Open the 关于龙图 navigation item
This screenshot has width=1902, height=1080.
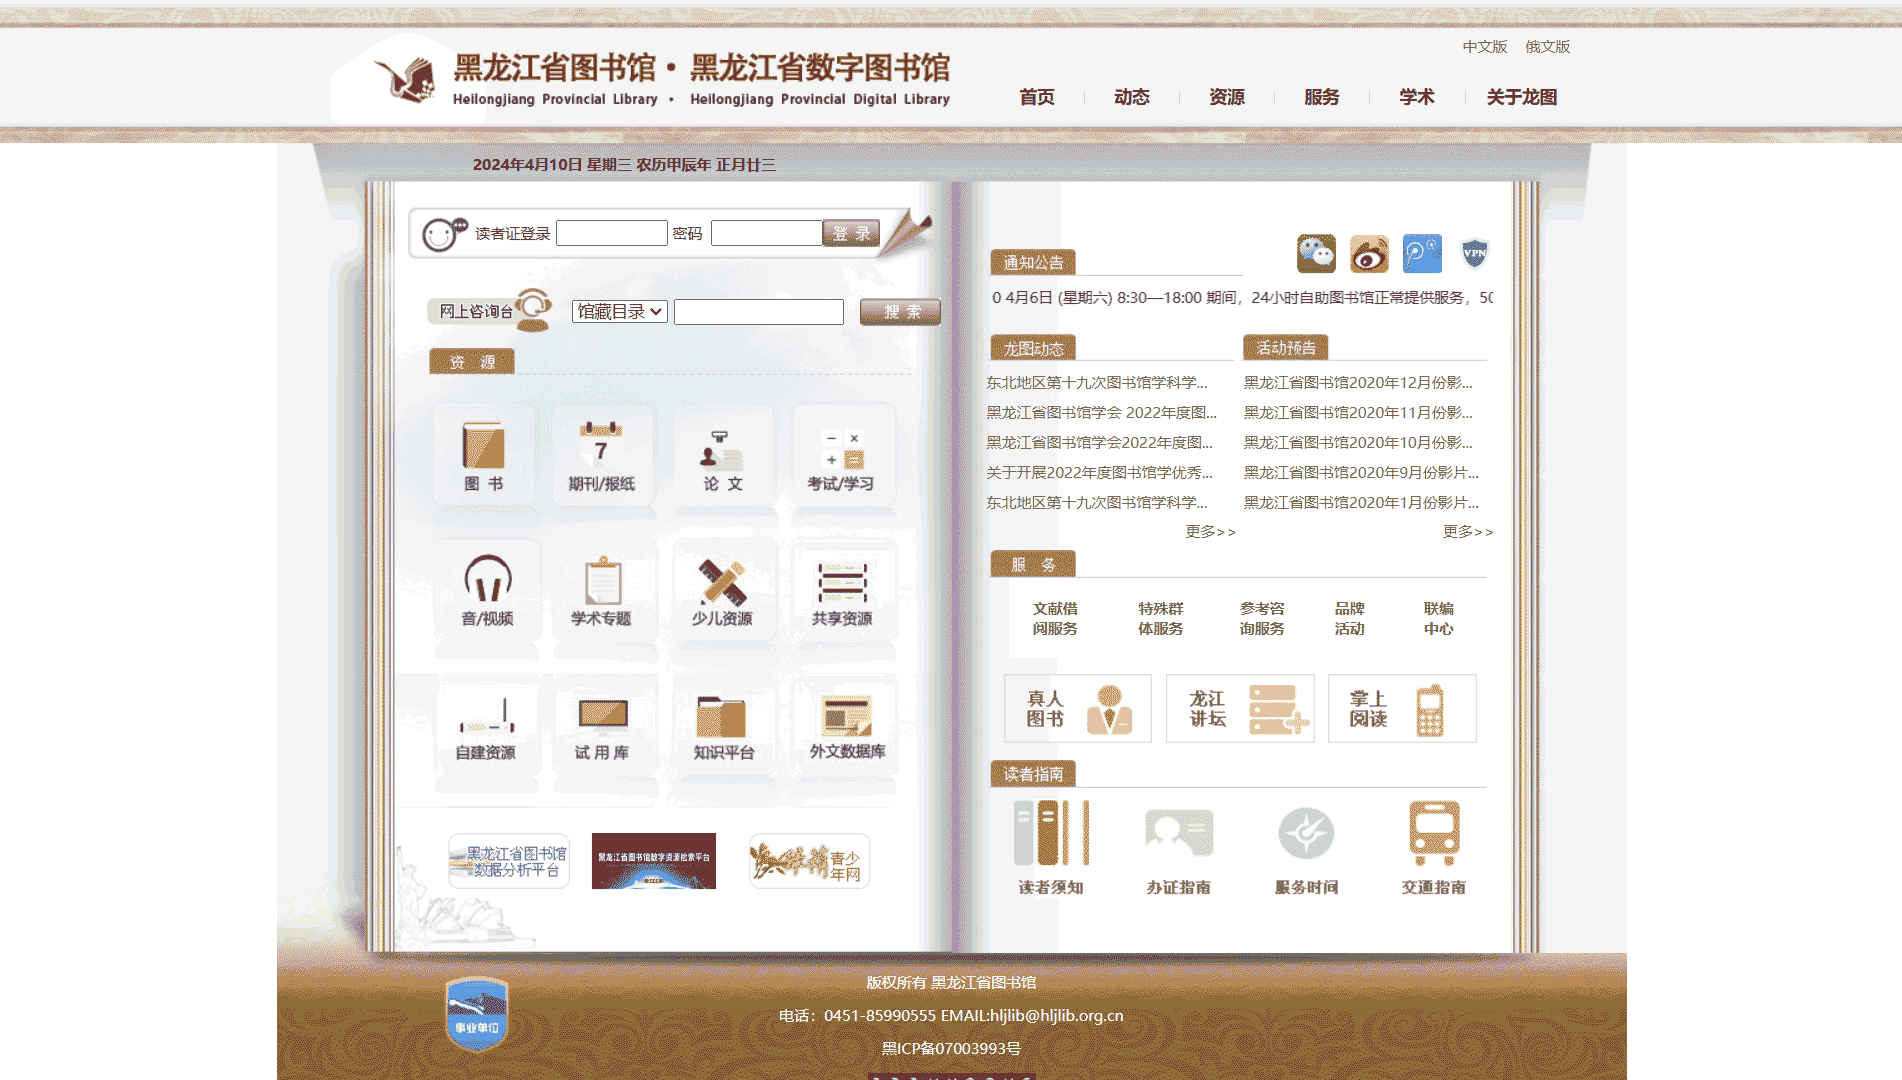[1522, 97]
